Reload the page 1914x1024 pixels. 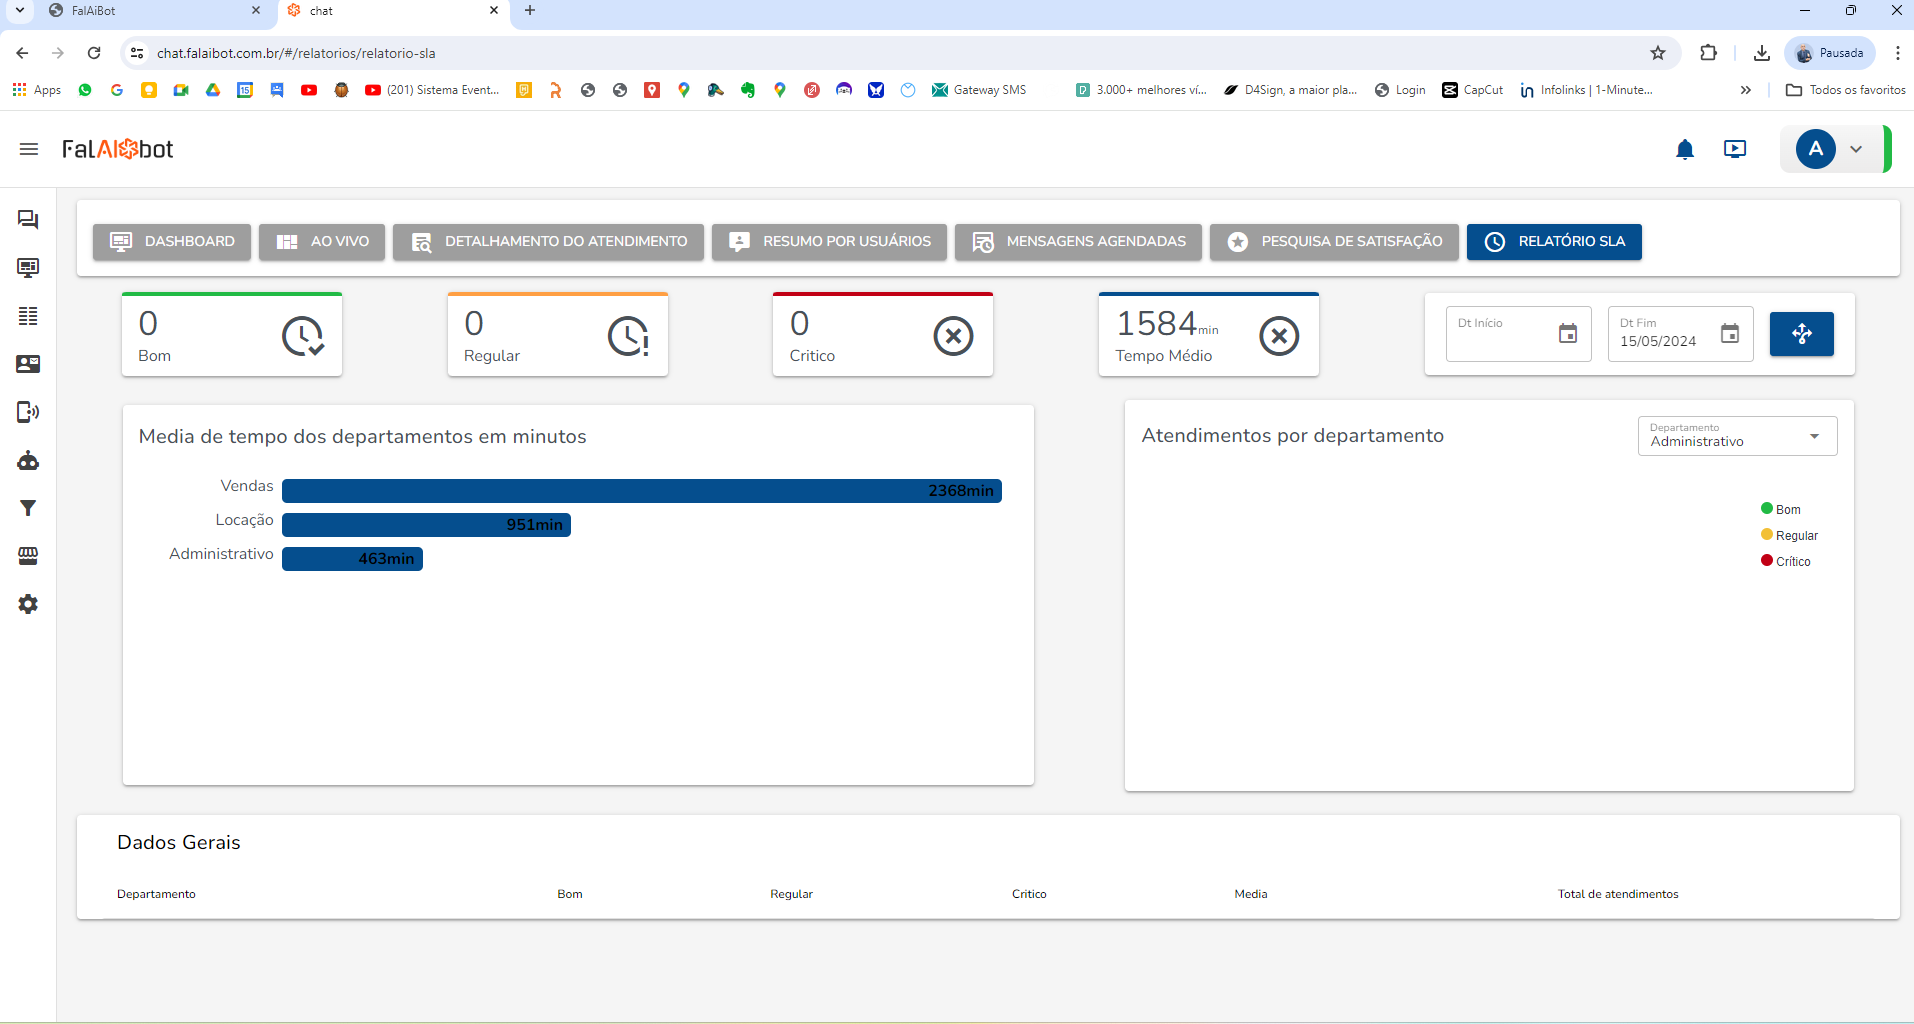[94, 53]
